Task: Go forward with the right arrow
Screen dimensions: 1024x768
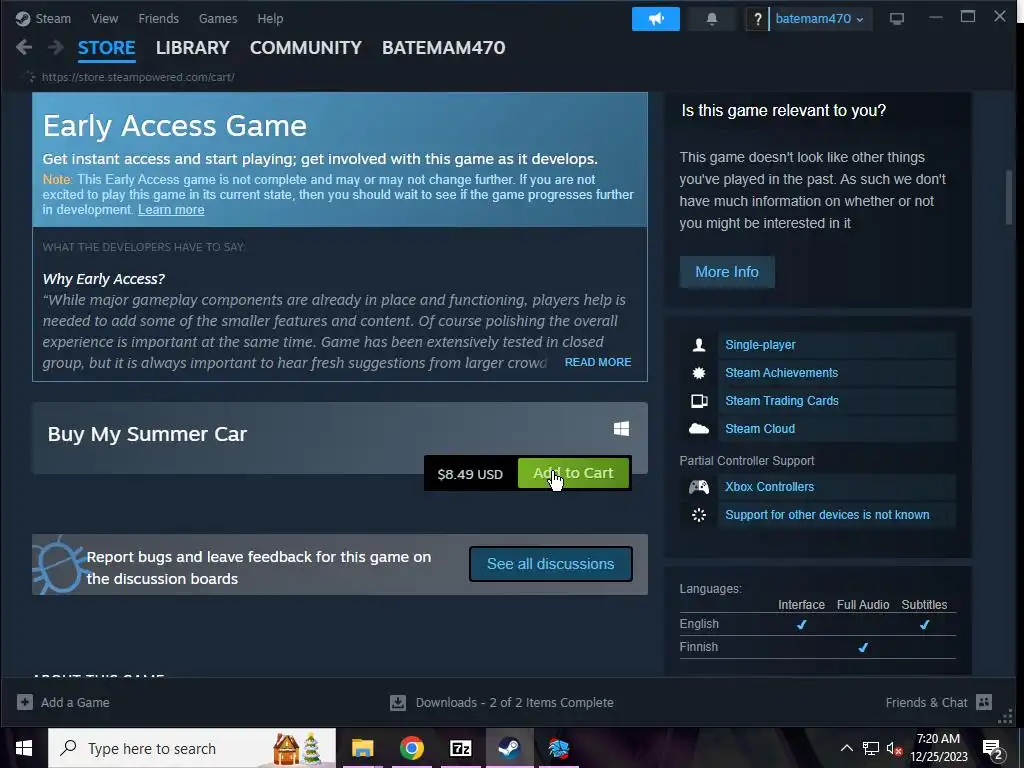Action: 56,48
